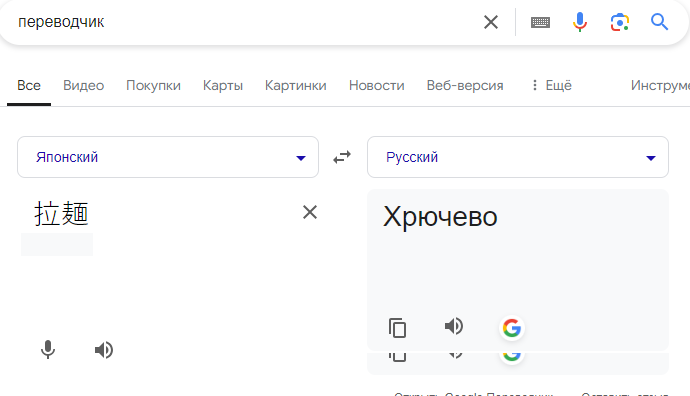
Task: Open the on-screen keyboard icon
Action: [540, 22]
